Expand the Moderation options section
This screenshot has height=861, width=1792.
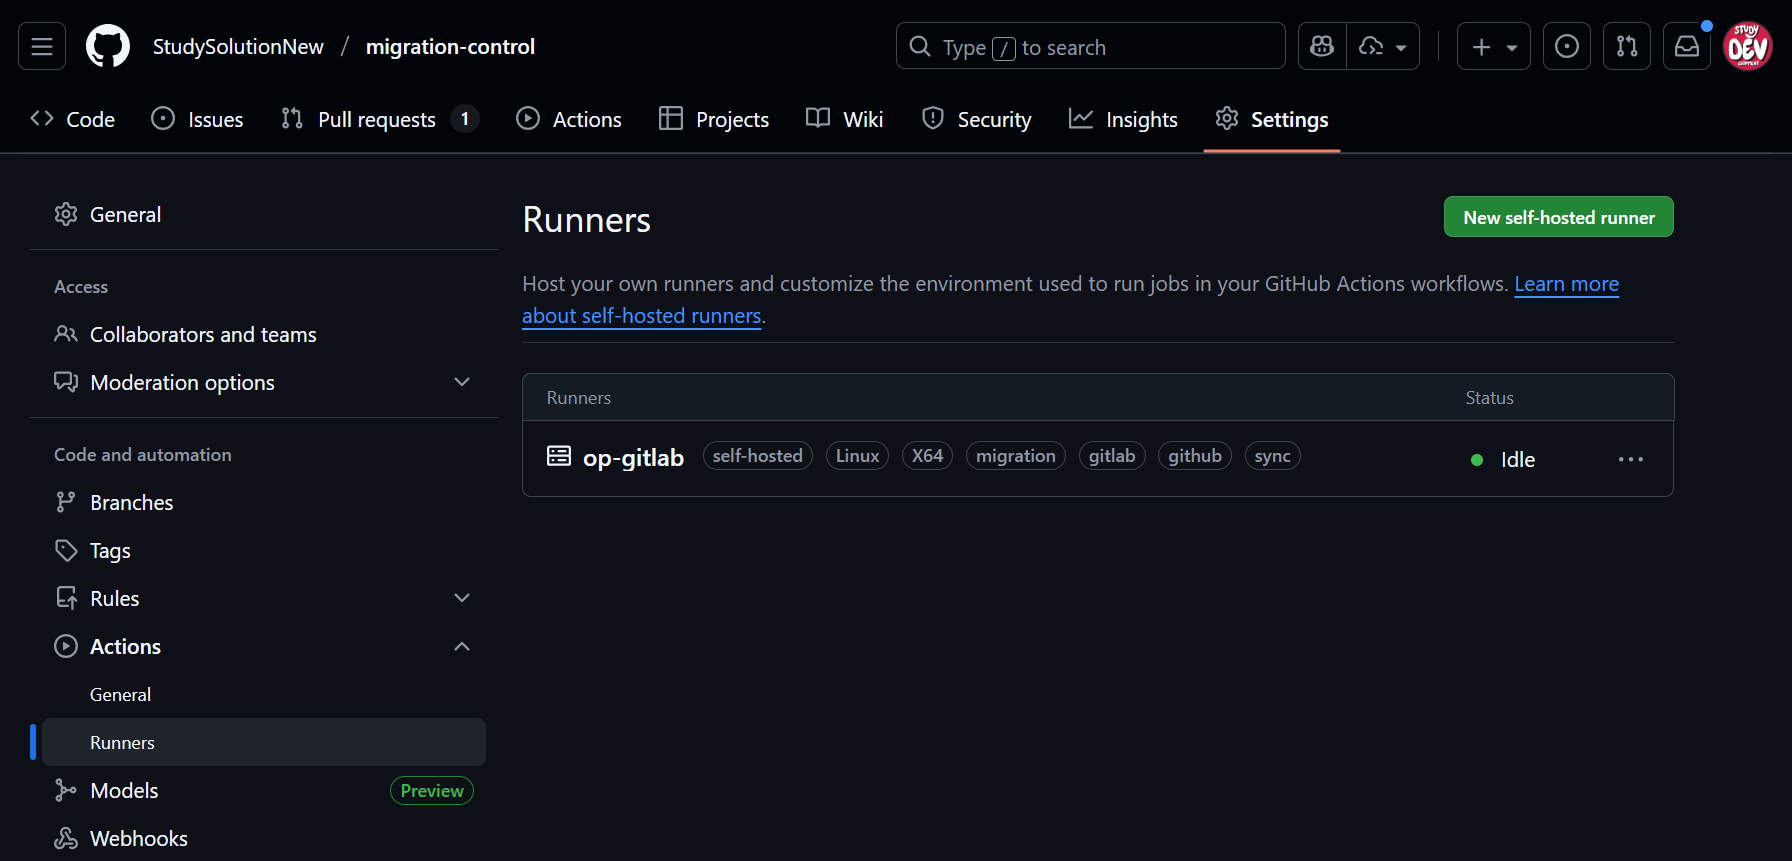[461, 382]
